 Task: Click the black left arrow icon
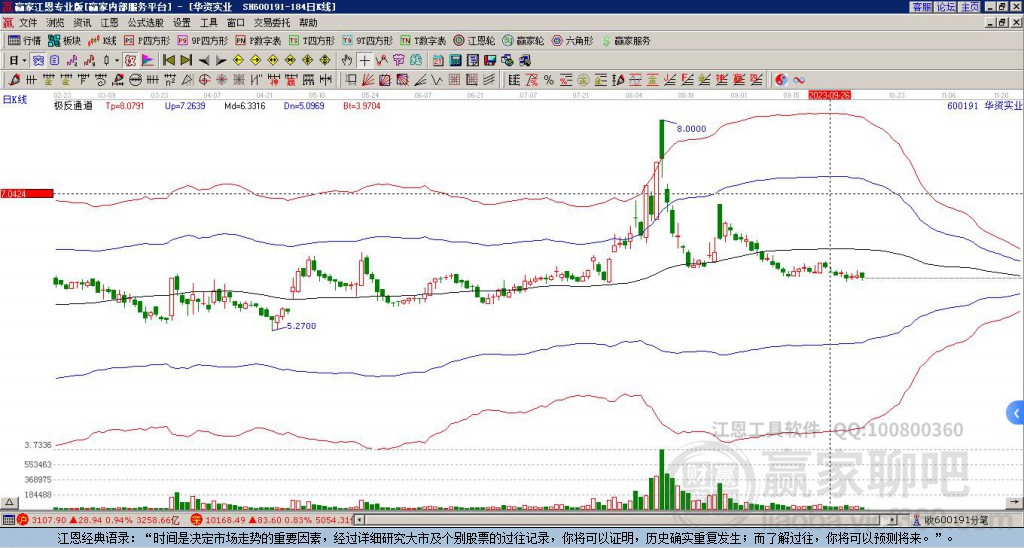204,61
